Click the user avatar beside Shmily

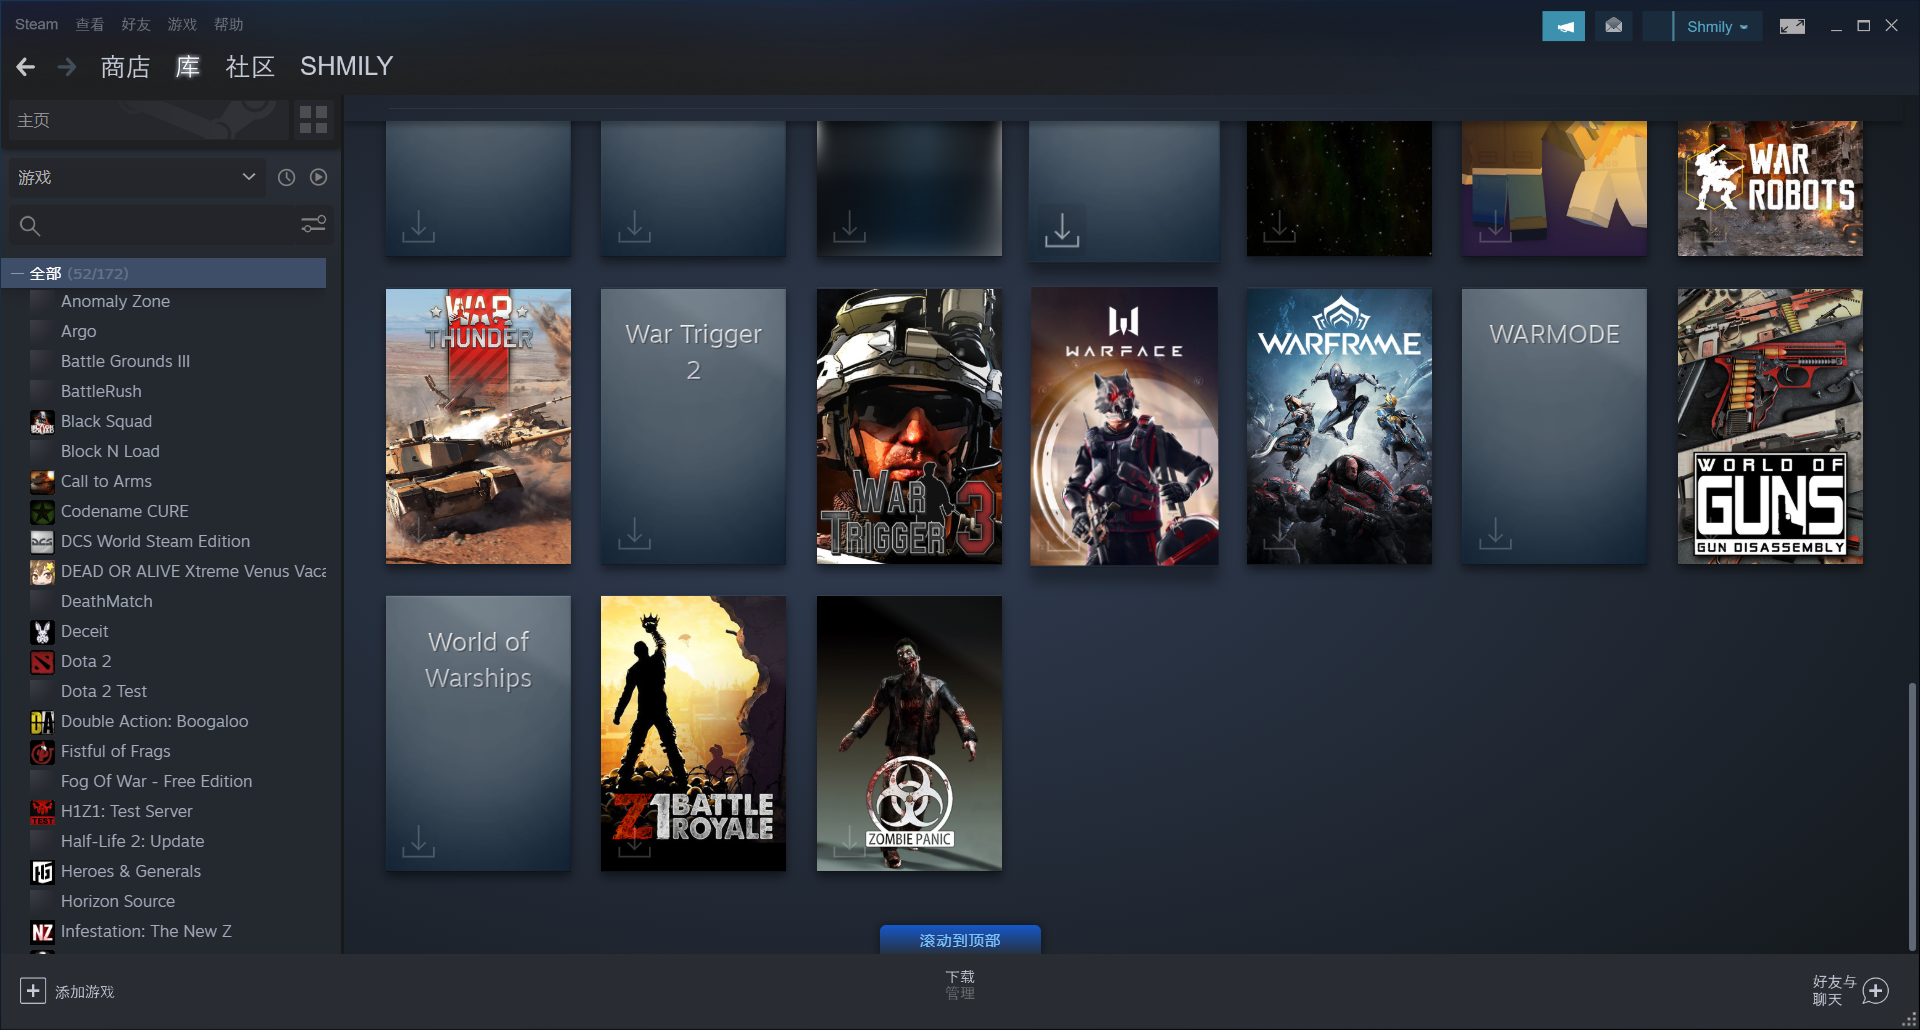tap(1657, 26)
